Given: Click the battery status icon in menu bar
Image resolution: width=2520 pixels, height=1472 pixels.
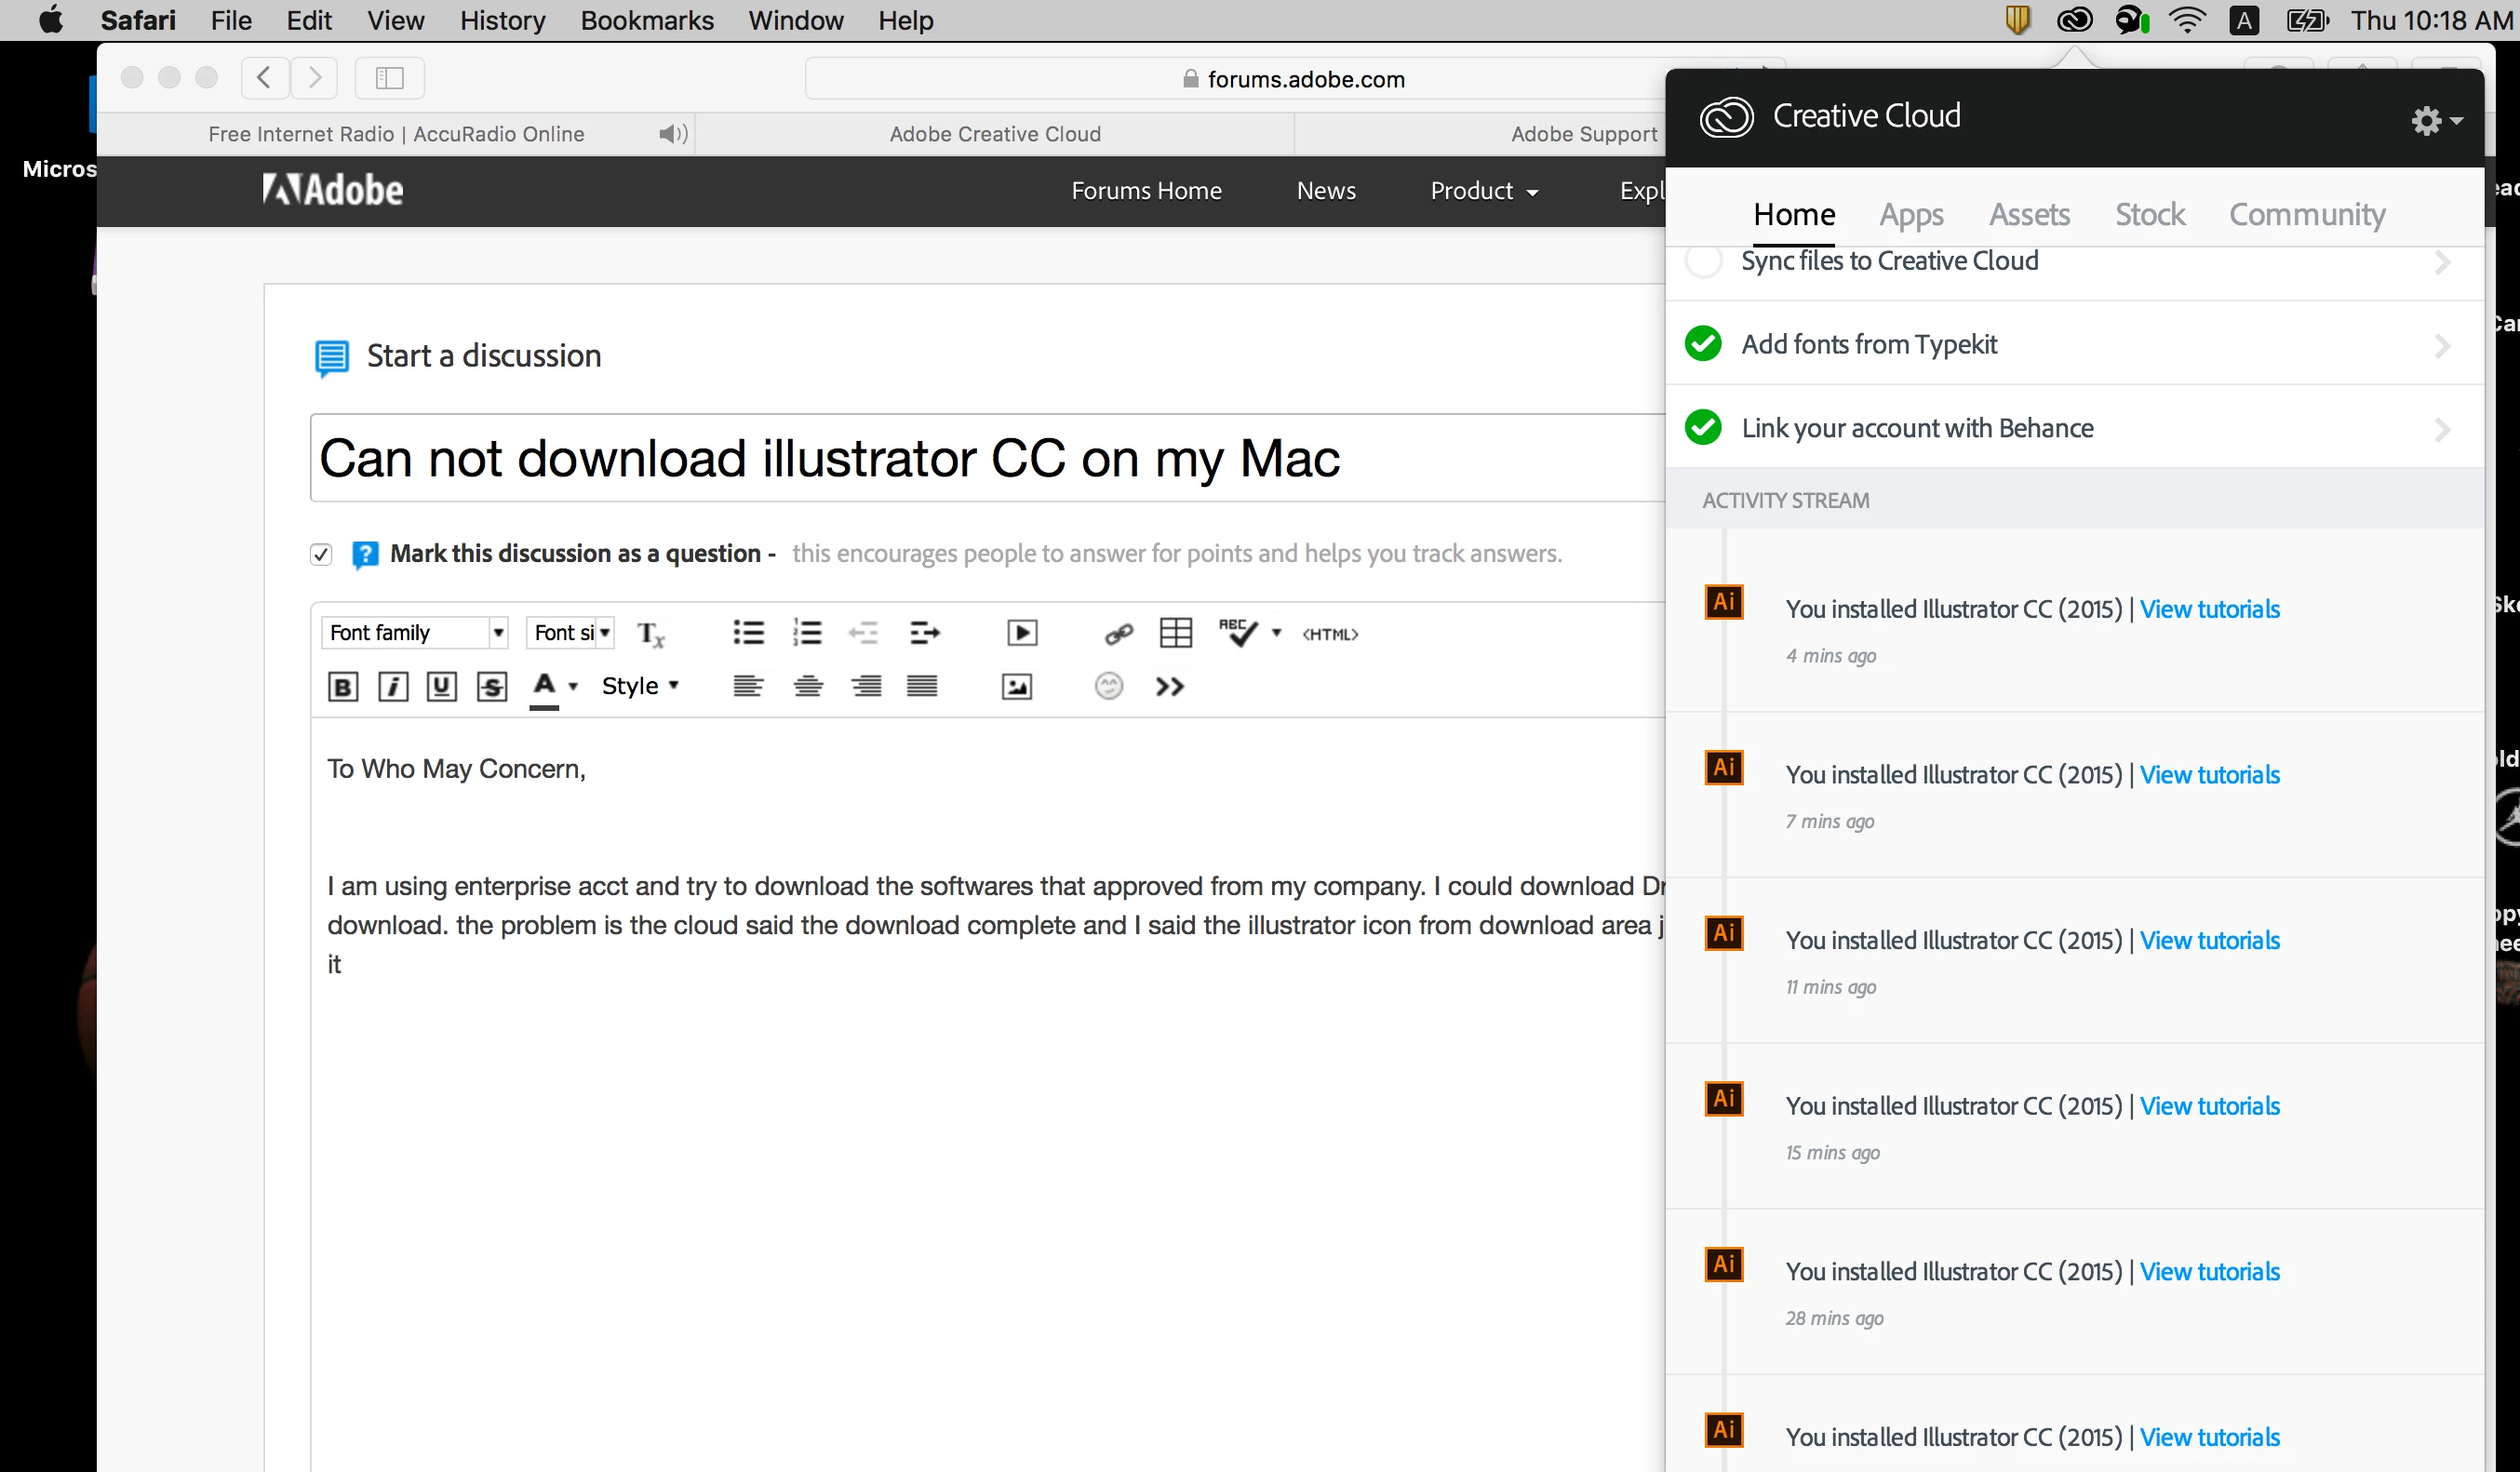Looking at the screenshot, I should pos(2308,20).
